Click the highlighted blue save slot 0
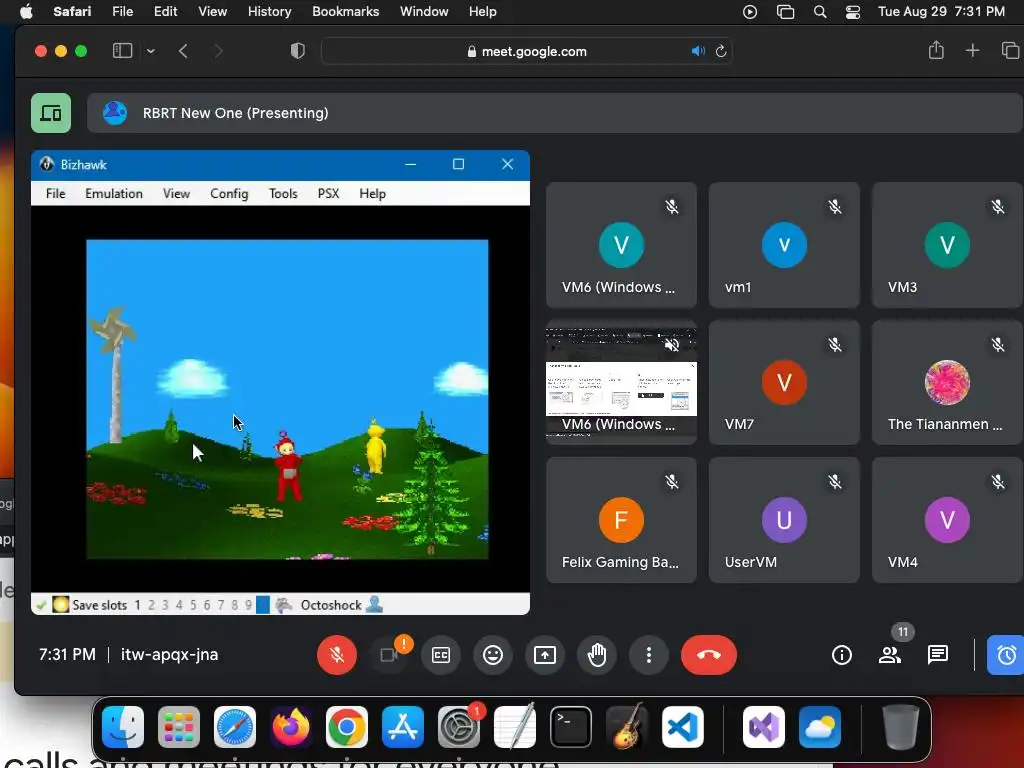The height and width of the screenshot is (768, 1024). coord(263,605)
